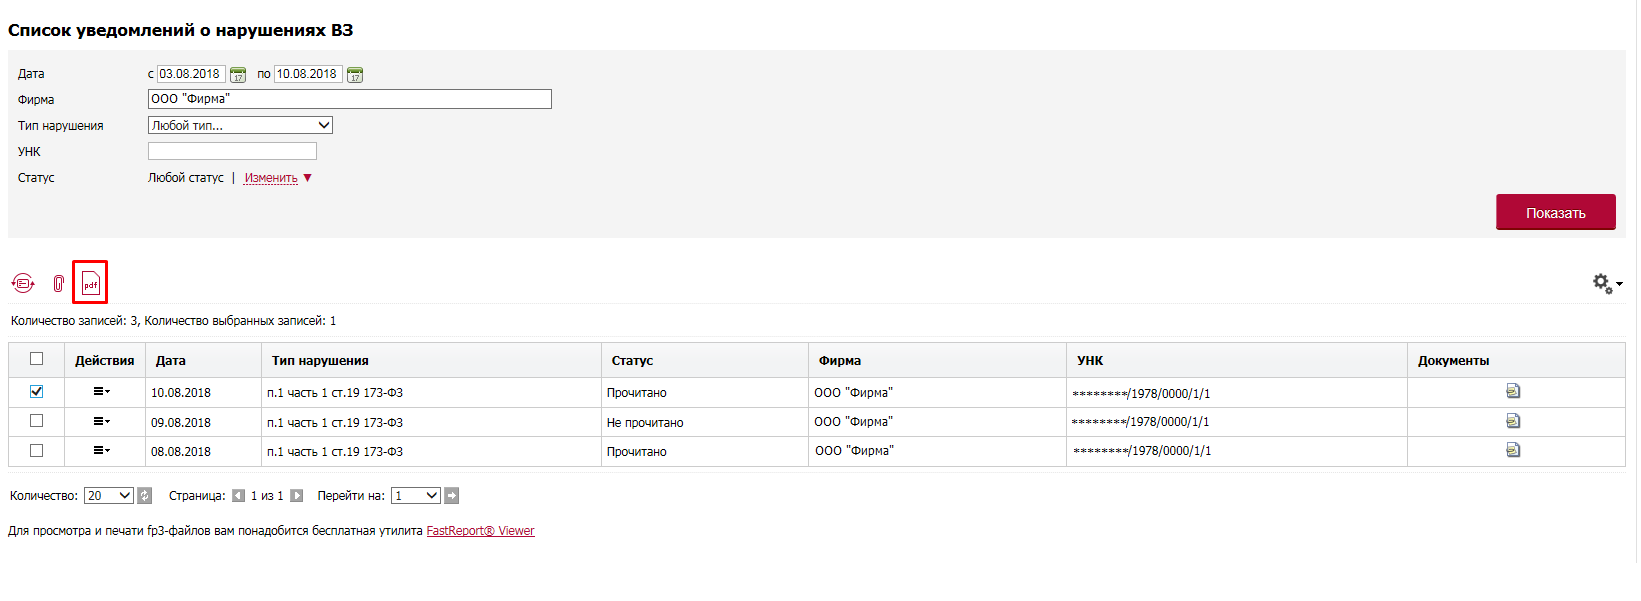This screenshot has height=601, width=1641.
Task: Open calendar picker for start date 03.08.2018
Action: coord(238,75)
